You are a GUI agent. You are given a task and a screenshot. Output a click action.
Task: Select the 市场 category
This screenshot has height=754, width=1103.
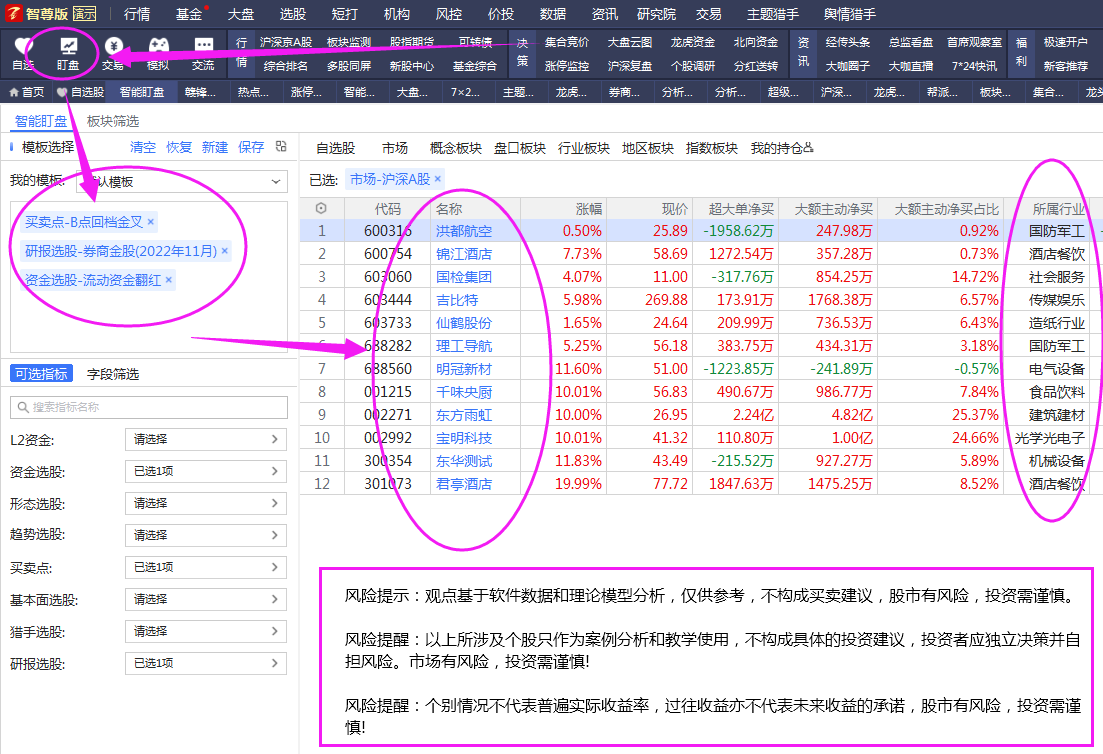pyautogui.click(x=395, y=148)
